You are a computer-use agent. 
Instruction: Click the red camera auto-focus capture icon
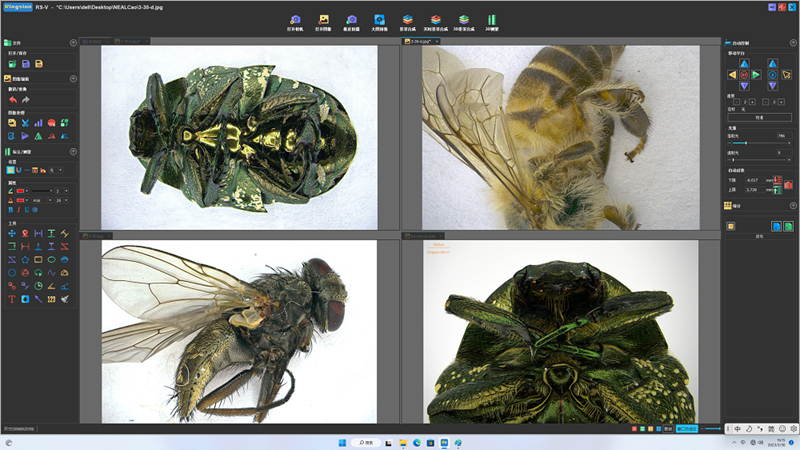[788, 185]
